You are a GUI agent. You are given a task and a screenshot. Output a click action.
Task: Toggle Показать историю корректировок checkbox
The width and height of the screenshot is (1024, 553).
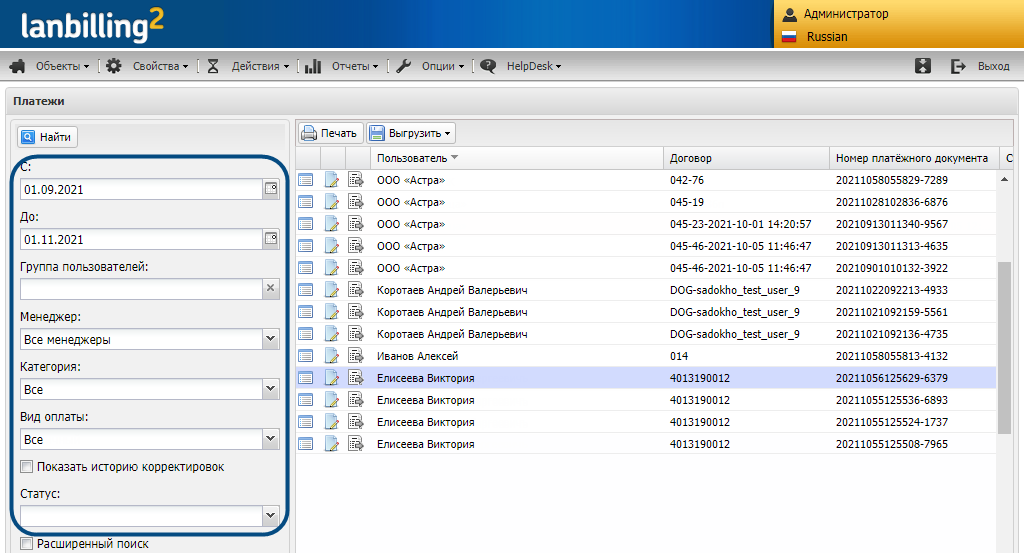pos(27,467)
